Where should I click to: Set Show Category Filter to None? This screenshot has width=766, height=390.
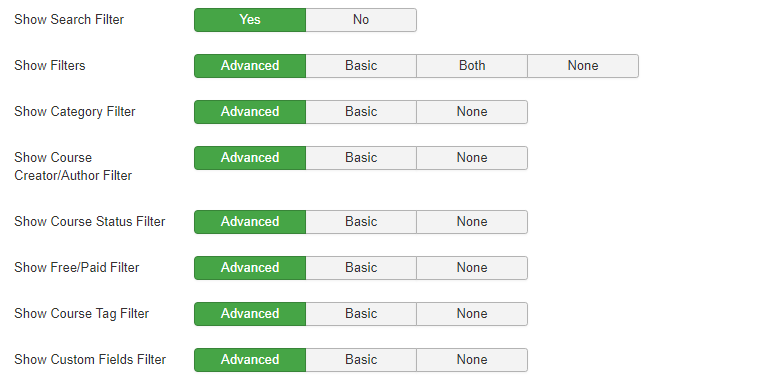(x=472, y=112)
